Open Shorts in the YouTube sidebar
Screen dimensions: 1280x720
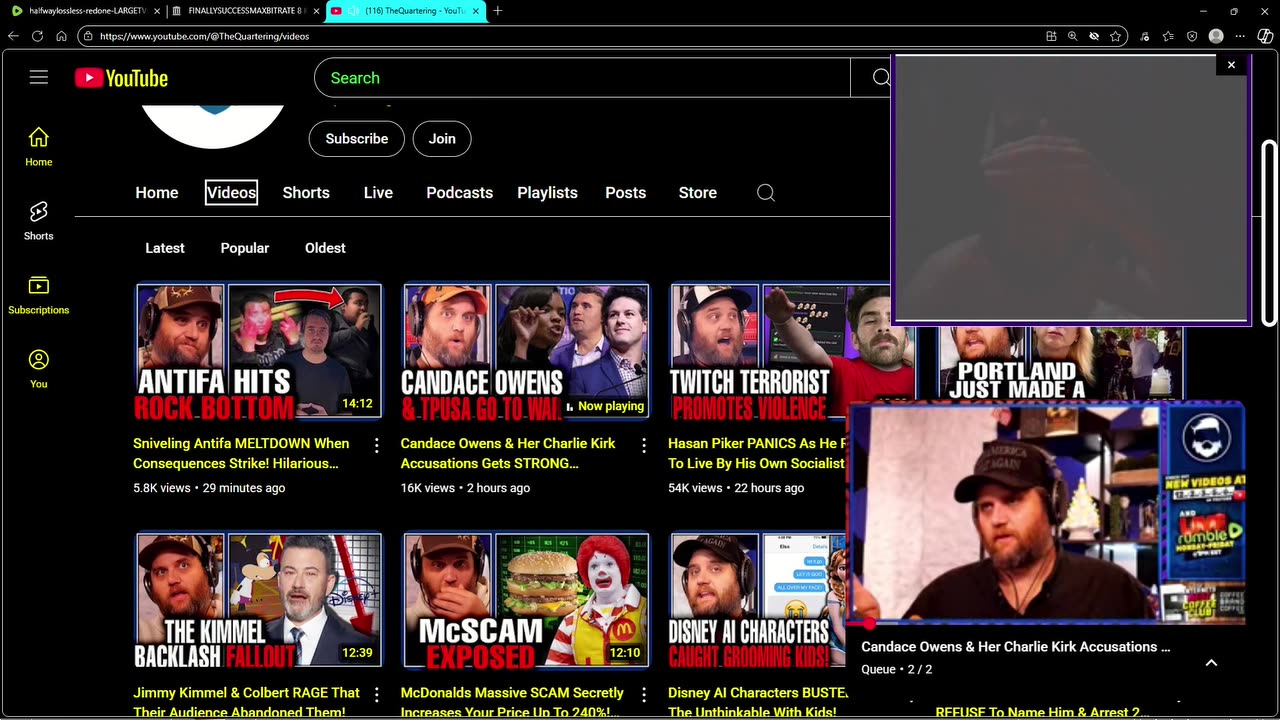click(39, 220)
